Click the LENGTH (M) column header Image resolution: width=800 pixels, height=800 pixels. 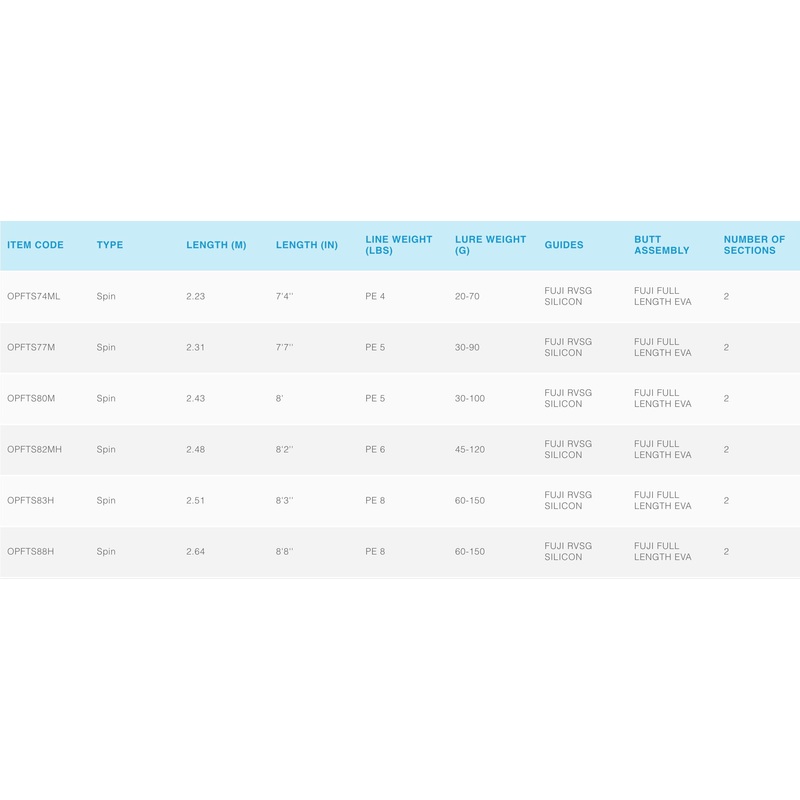point(216,245)
